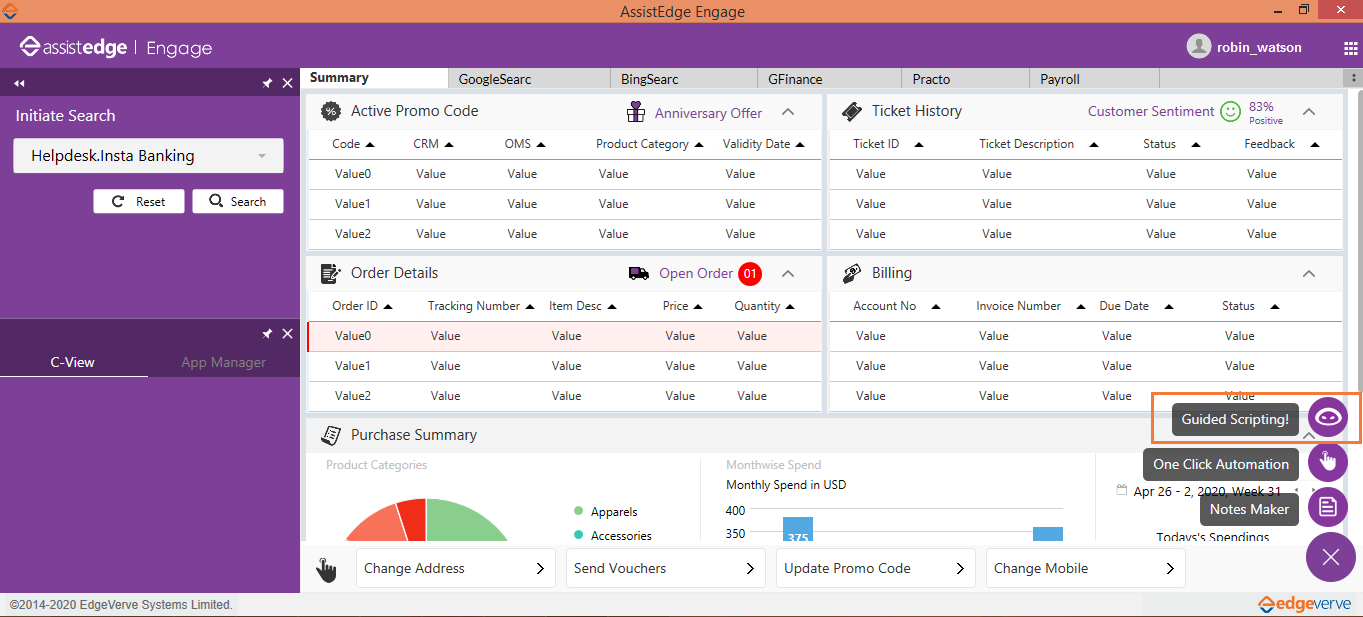
Task: Click the hand icon in the bottom action bar
Action: (x=326, y=570)
